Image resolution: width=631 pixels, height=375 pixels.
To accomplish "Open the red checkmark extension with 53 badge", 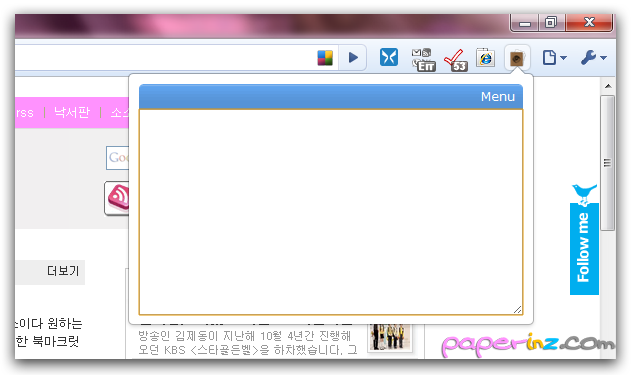I will (x=456, y=60).
